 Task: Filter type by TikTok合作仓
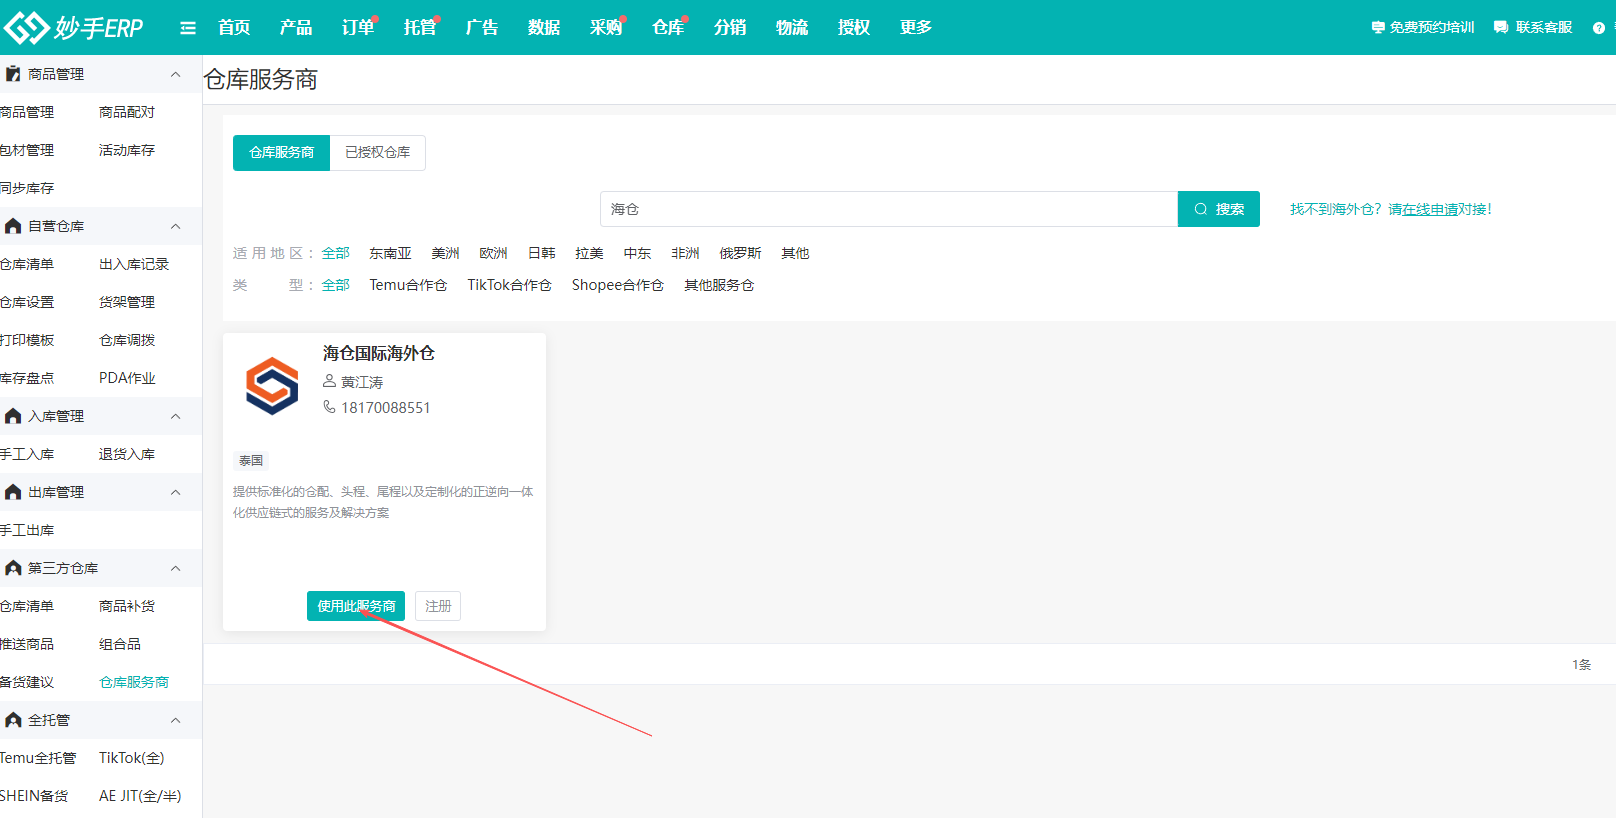(x=509, y=285)
